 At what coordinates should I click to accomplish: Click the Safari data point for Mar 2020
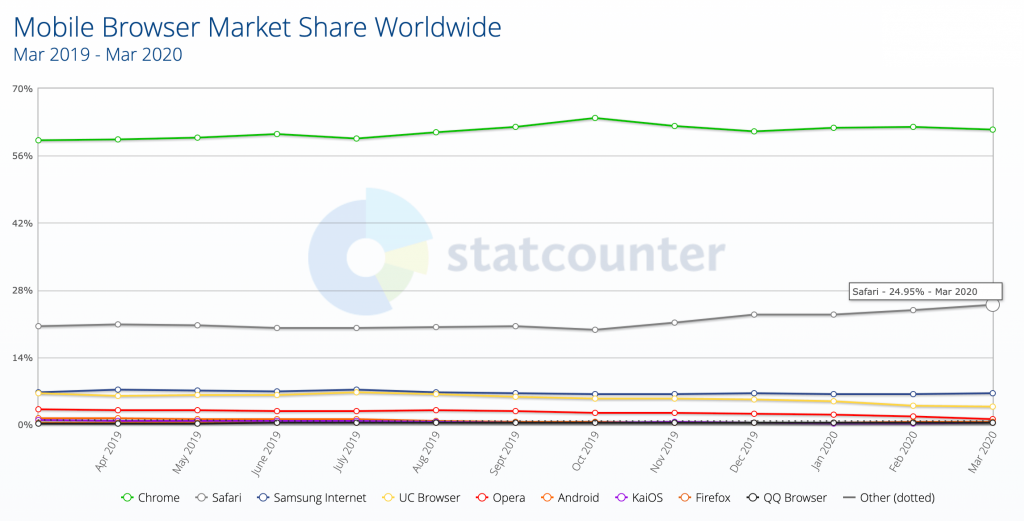coord(992,304)
